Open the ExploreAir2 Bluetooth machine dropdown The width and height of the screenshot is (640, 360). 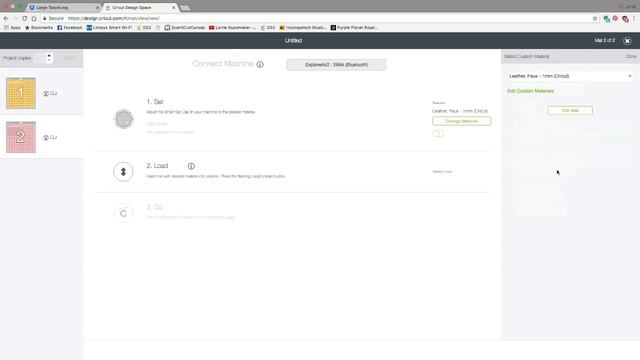(x=336, y=64)
